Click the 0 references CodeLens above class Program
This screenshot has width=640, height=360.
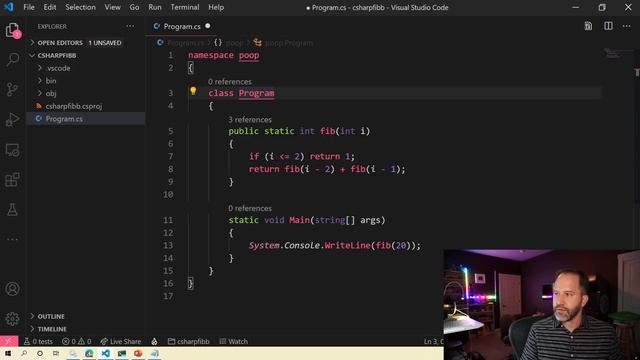[x=230, y=82]
